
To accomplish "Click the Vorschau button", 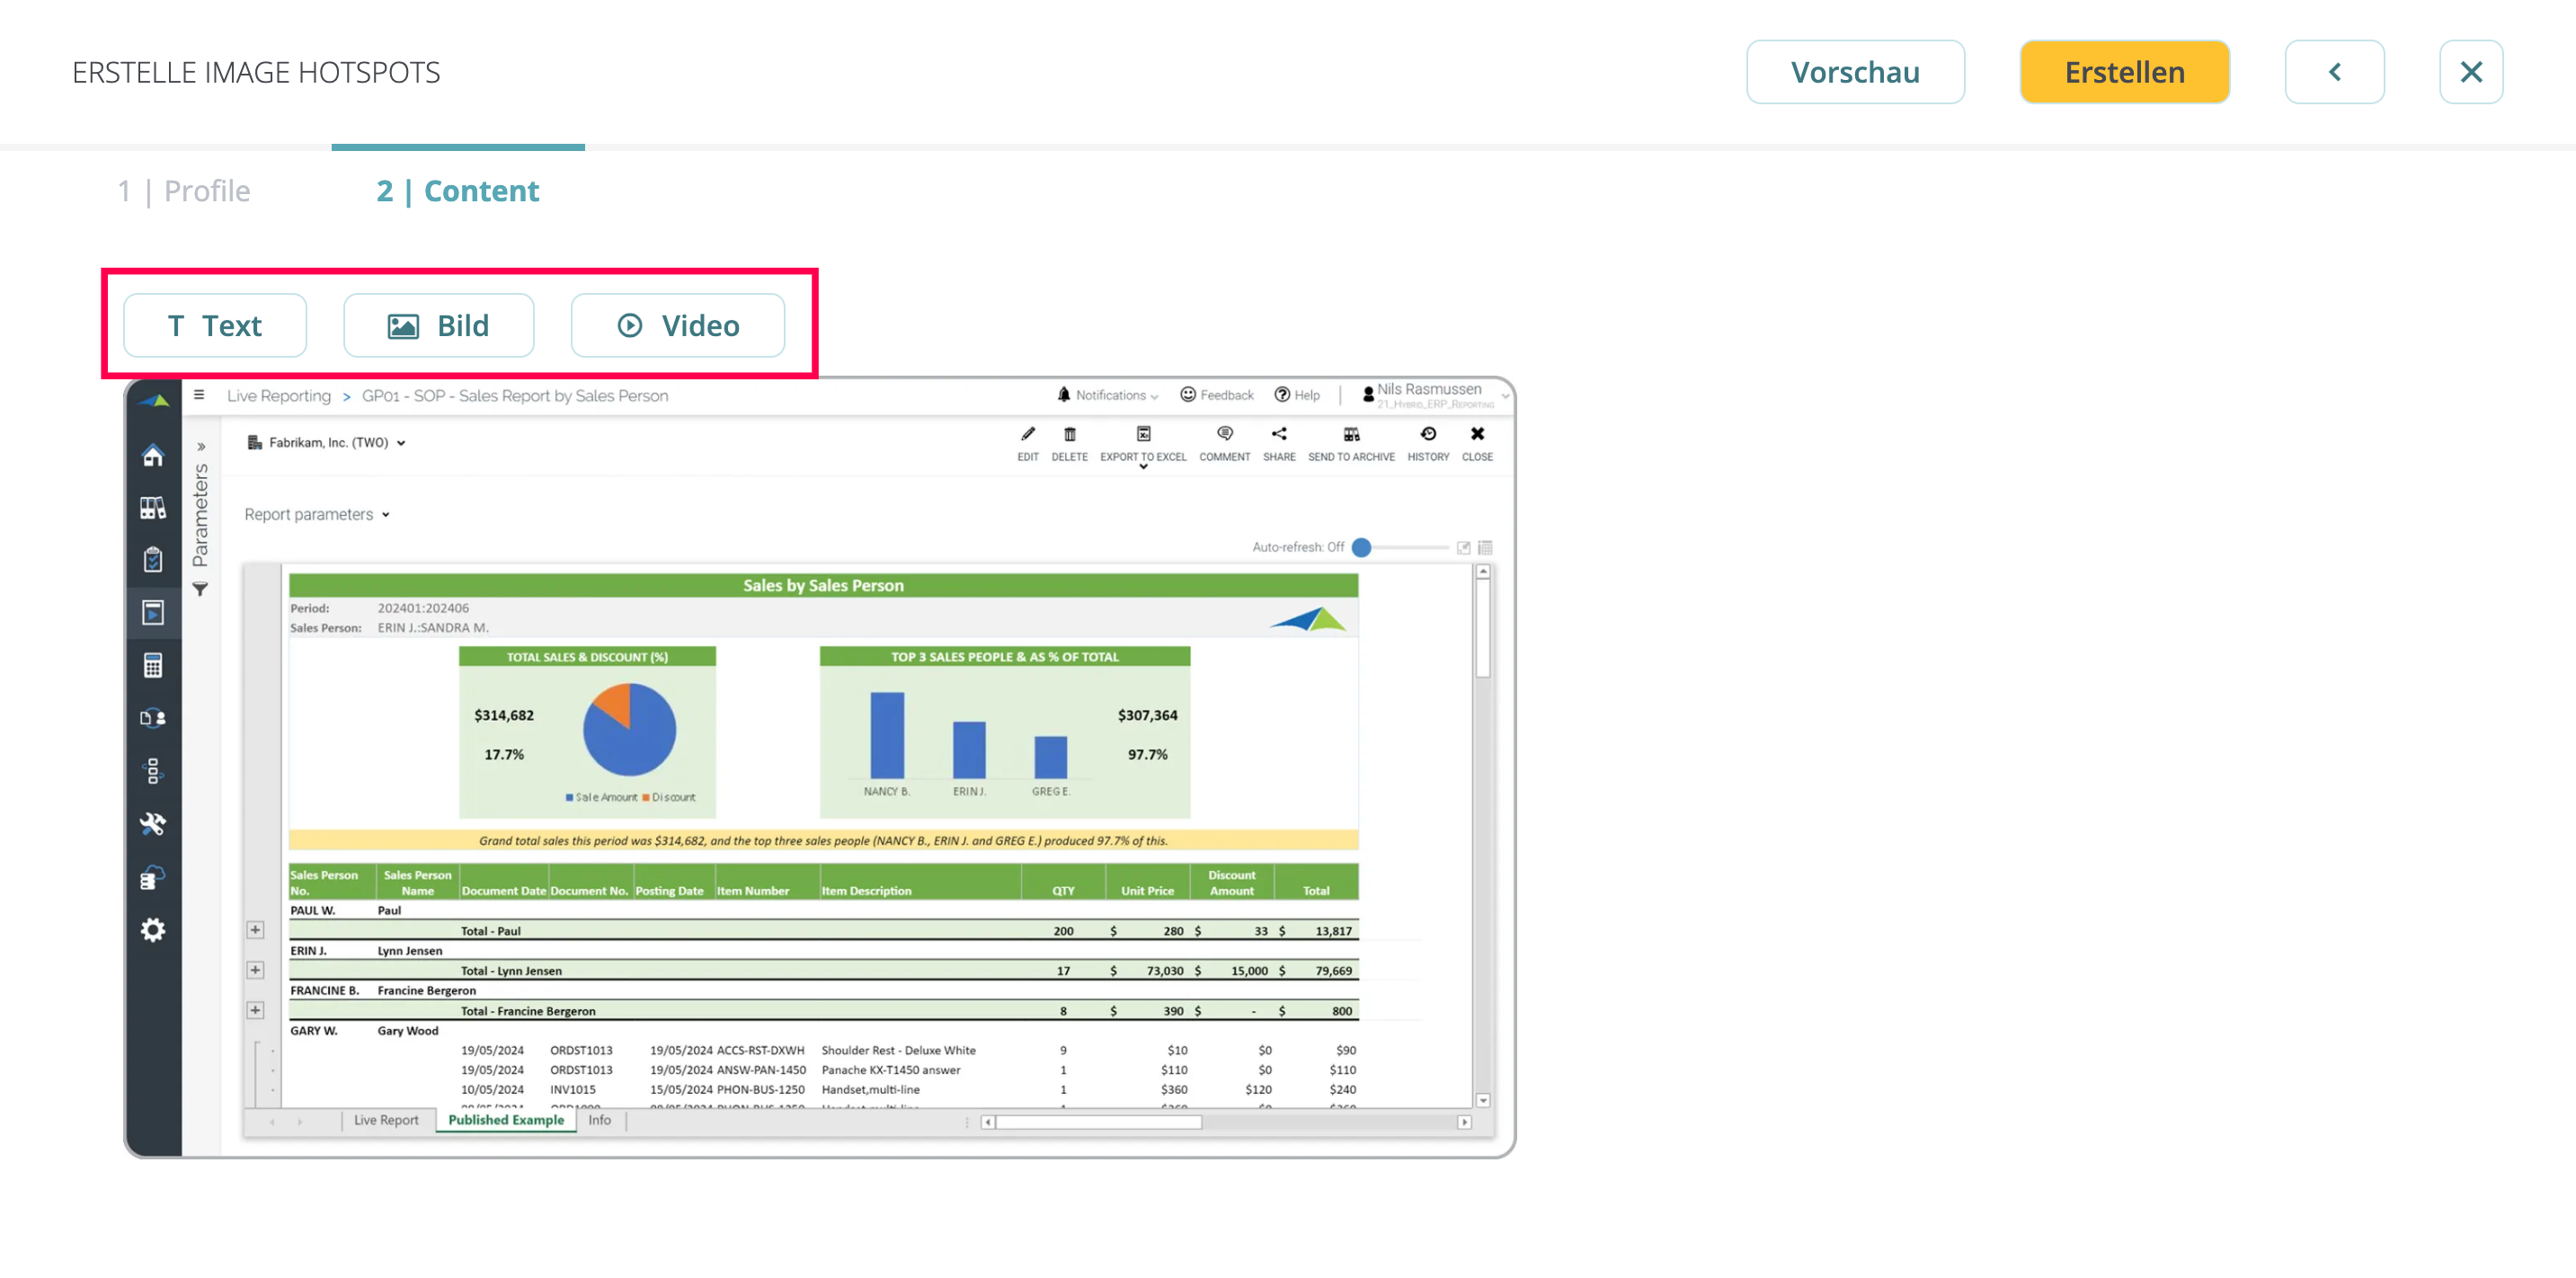I will 1854,72.
